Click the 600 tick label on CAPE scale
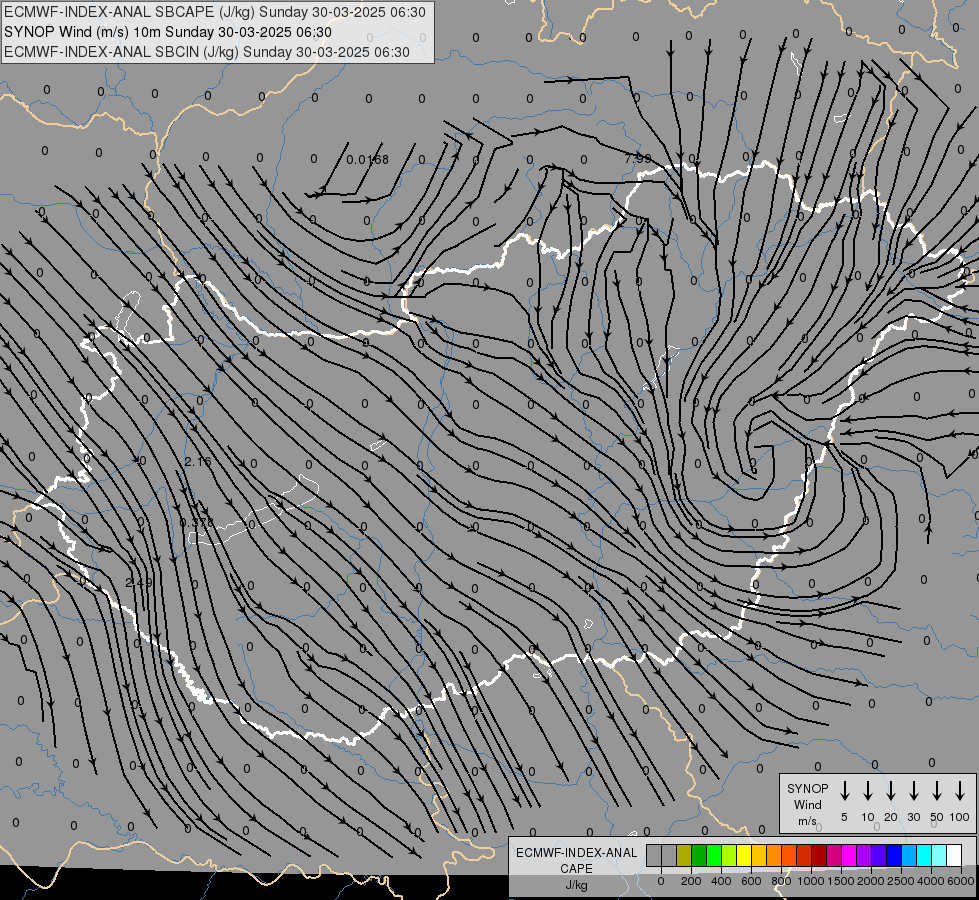 [x=751, y=881]
